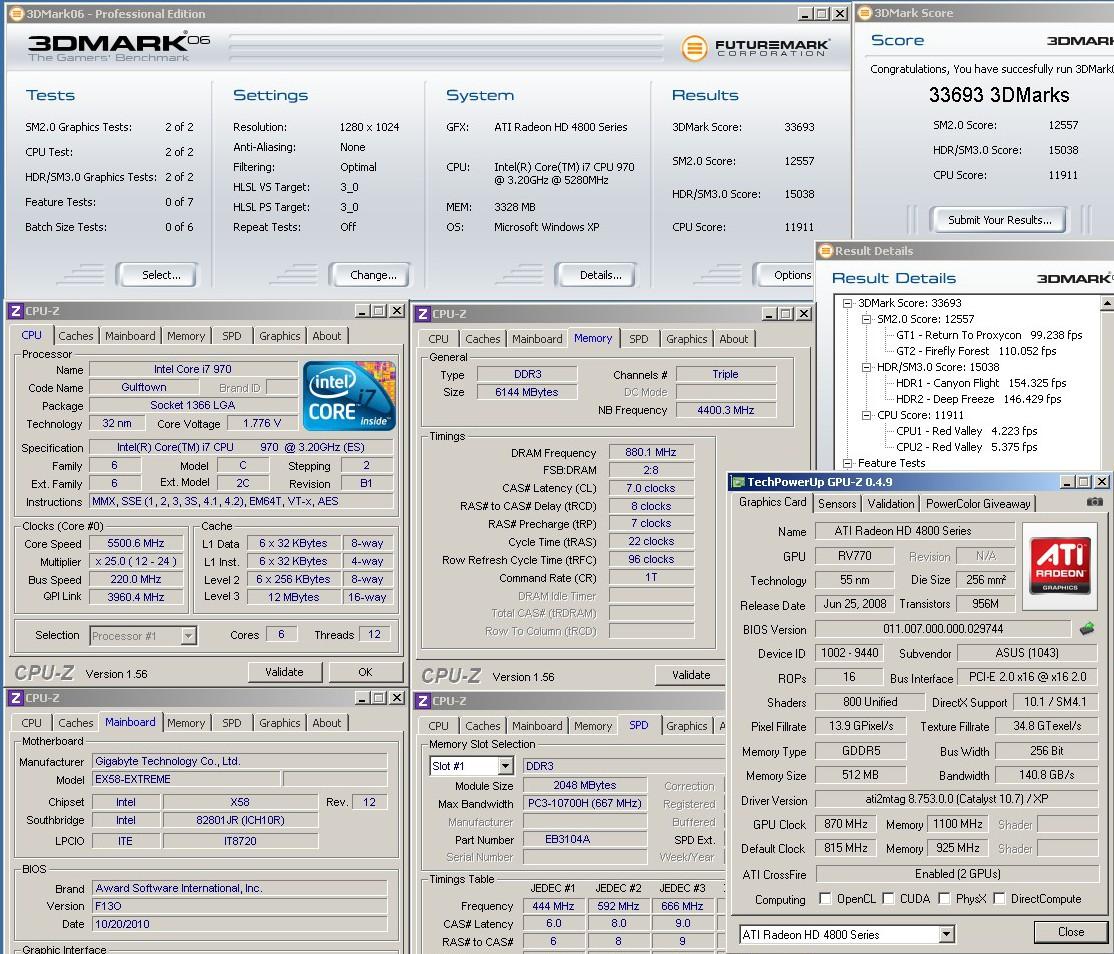The image size is (1114, 954).
Task: Click the Part Number EB3104A value
Action: click(x=584, y=840)
